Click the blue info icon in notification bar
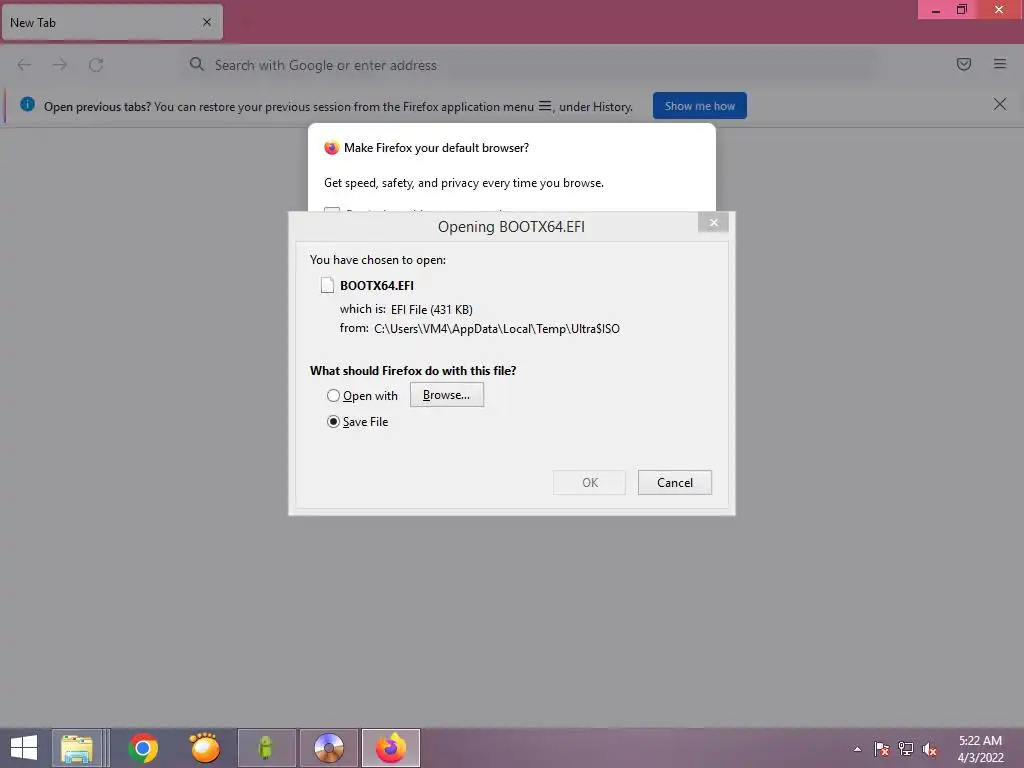Viewport: 1024px width, 768px height. click(27, 104)
